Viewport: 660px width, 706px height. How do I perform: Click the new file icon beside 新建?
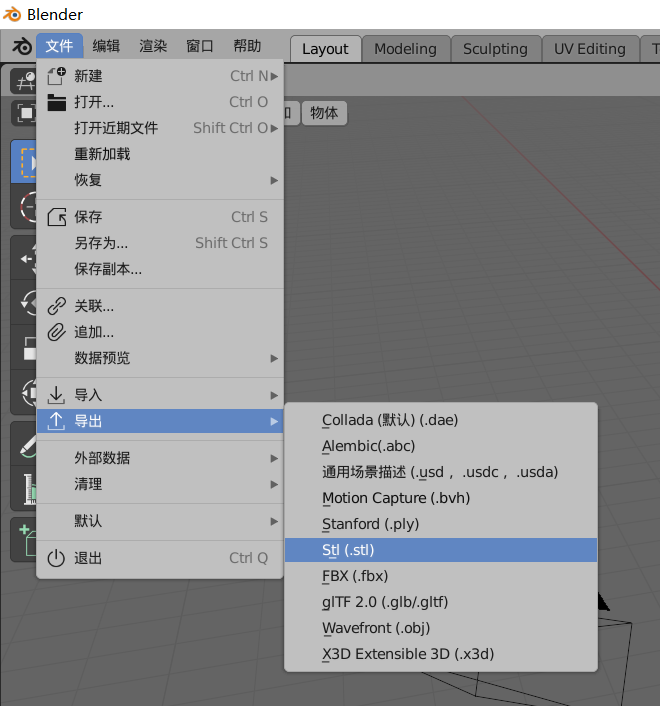click(x=56, y=76)
